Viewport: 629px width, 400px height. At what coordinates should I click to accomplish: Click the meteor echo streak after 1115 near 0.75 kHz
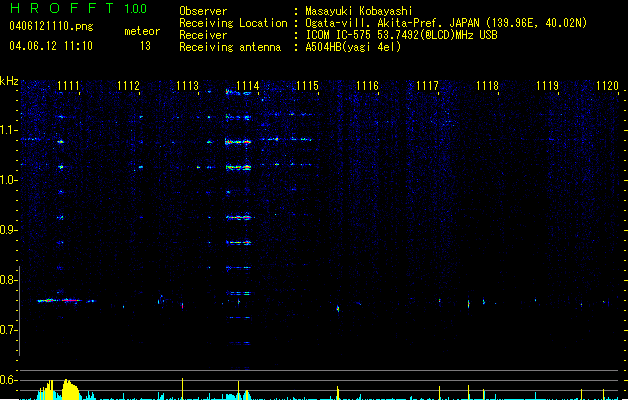338,308
